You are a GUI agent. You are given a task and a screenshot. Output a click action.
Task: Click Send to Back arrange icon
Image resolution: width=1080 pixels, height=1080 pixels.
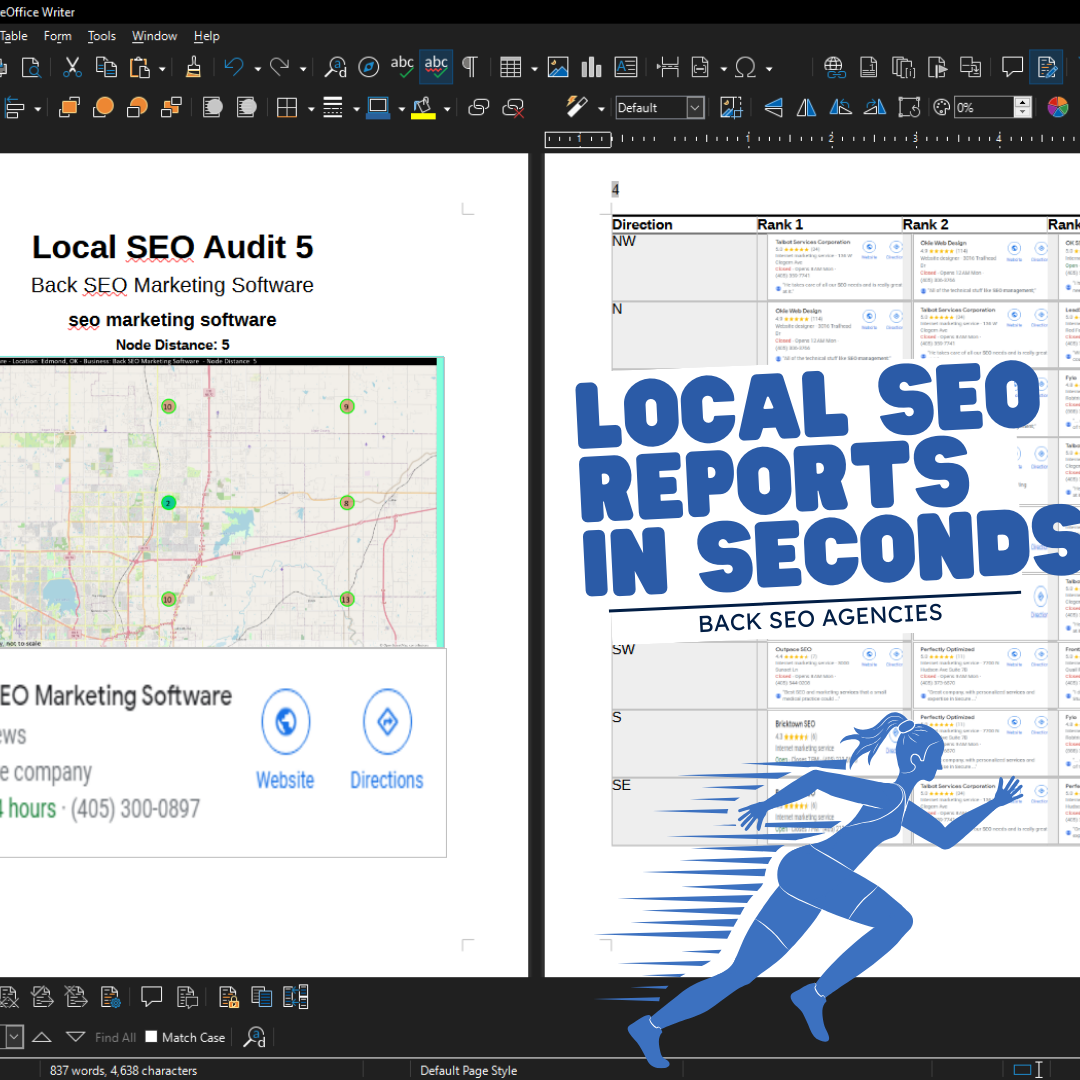[171, 107]
